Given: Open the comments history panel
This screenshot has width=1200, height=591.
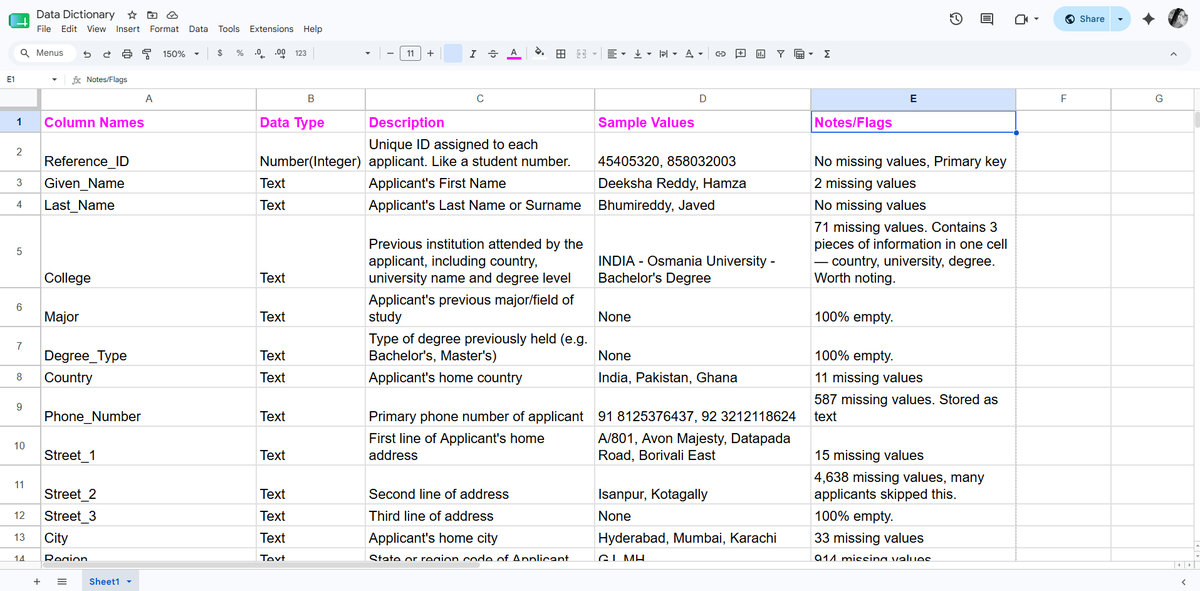Looking at the screenshot, I should tap(987, 19).
